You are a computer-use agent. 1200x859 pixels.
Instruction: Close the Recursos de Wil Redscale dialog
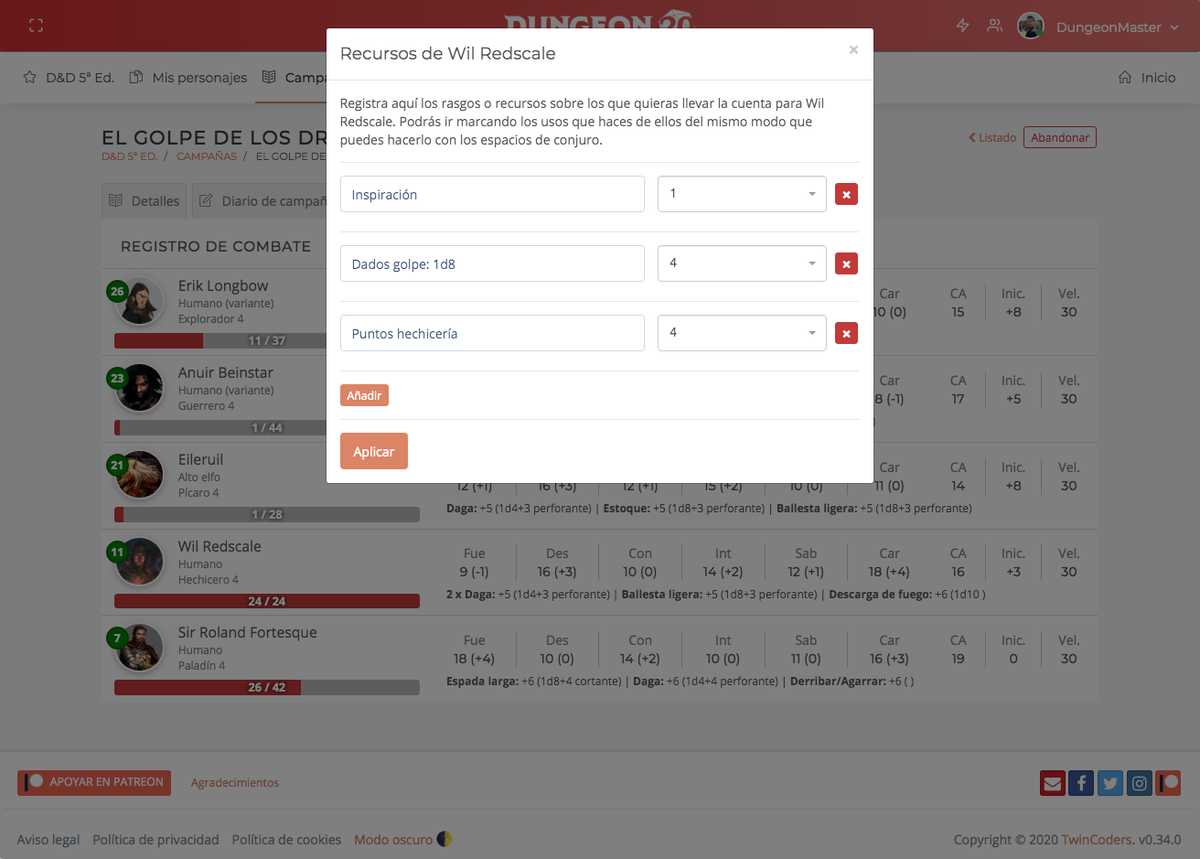tap(853, 50)
